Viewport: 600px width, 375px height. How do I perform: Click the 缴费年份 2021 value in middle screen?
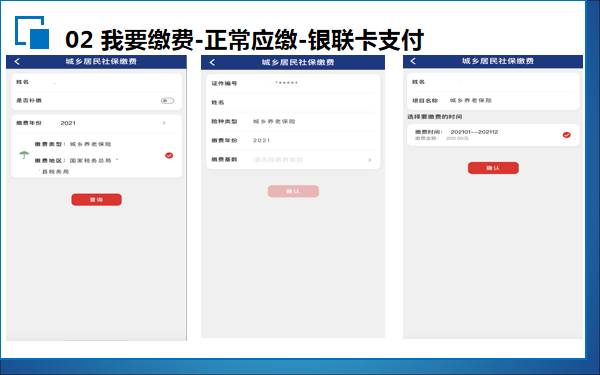tap(261, 140)
